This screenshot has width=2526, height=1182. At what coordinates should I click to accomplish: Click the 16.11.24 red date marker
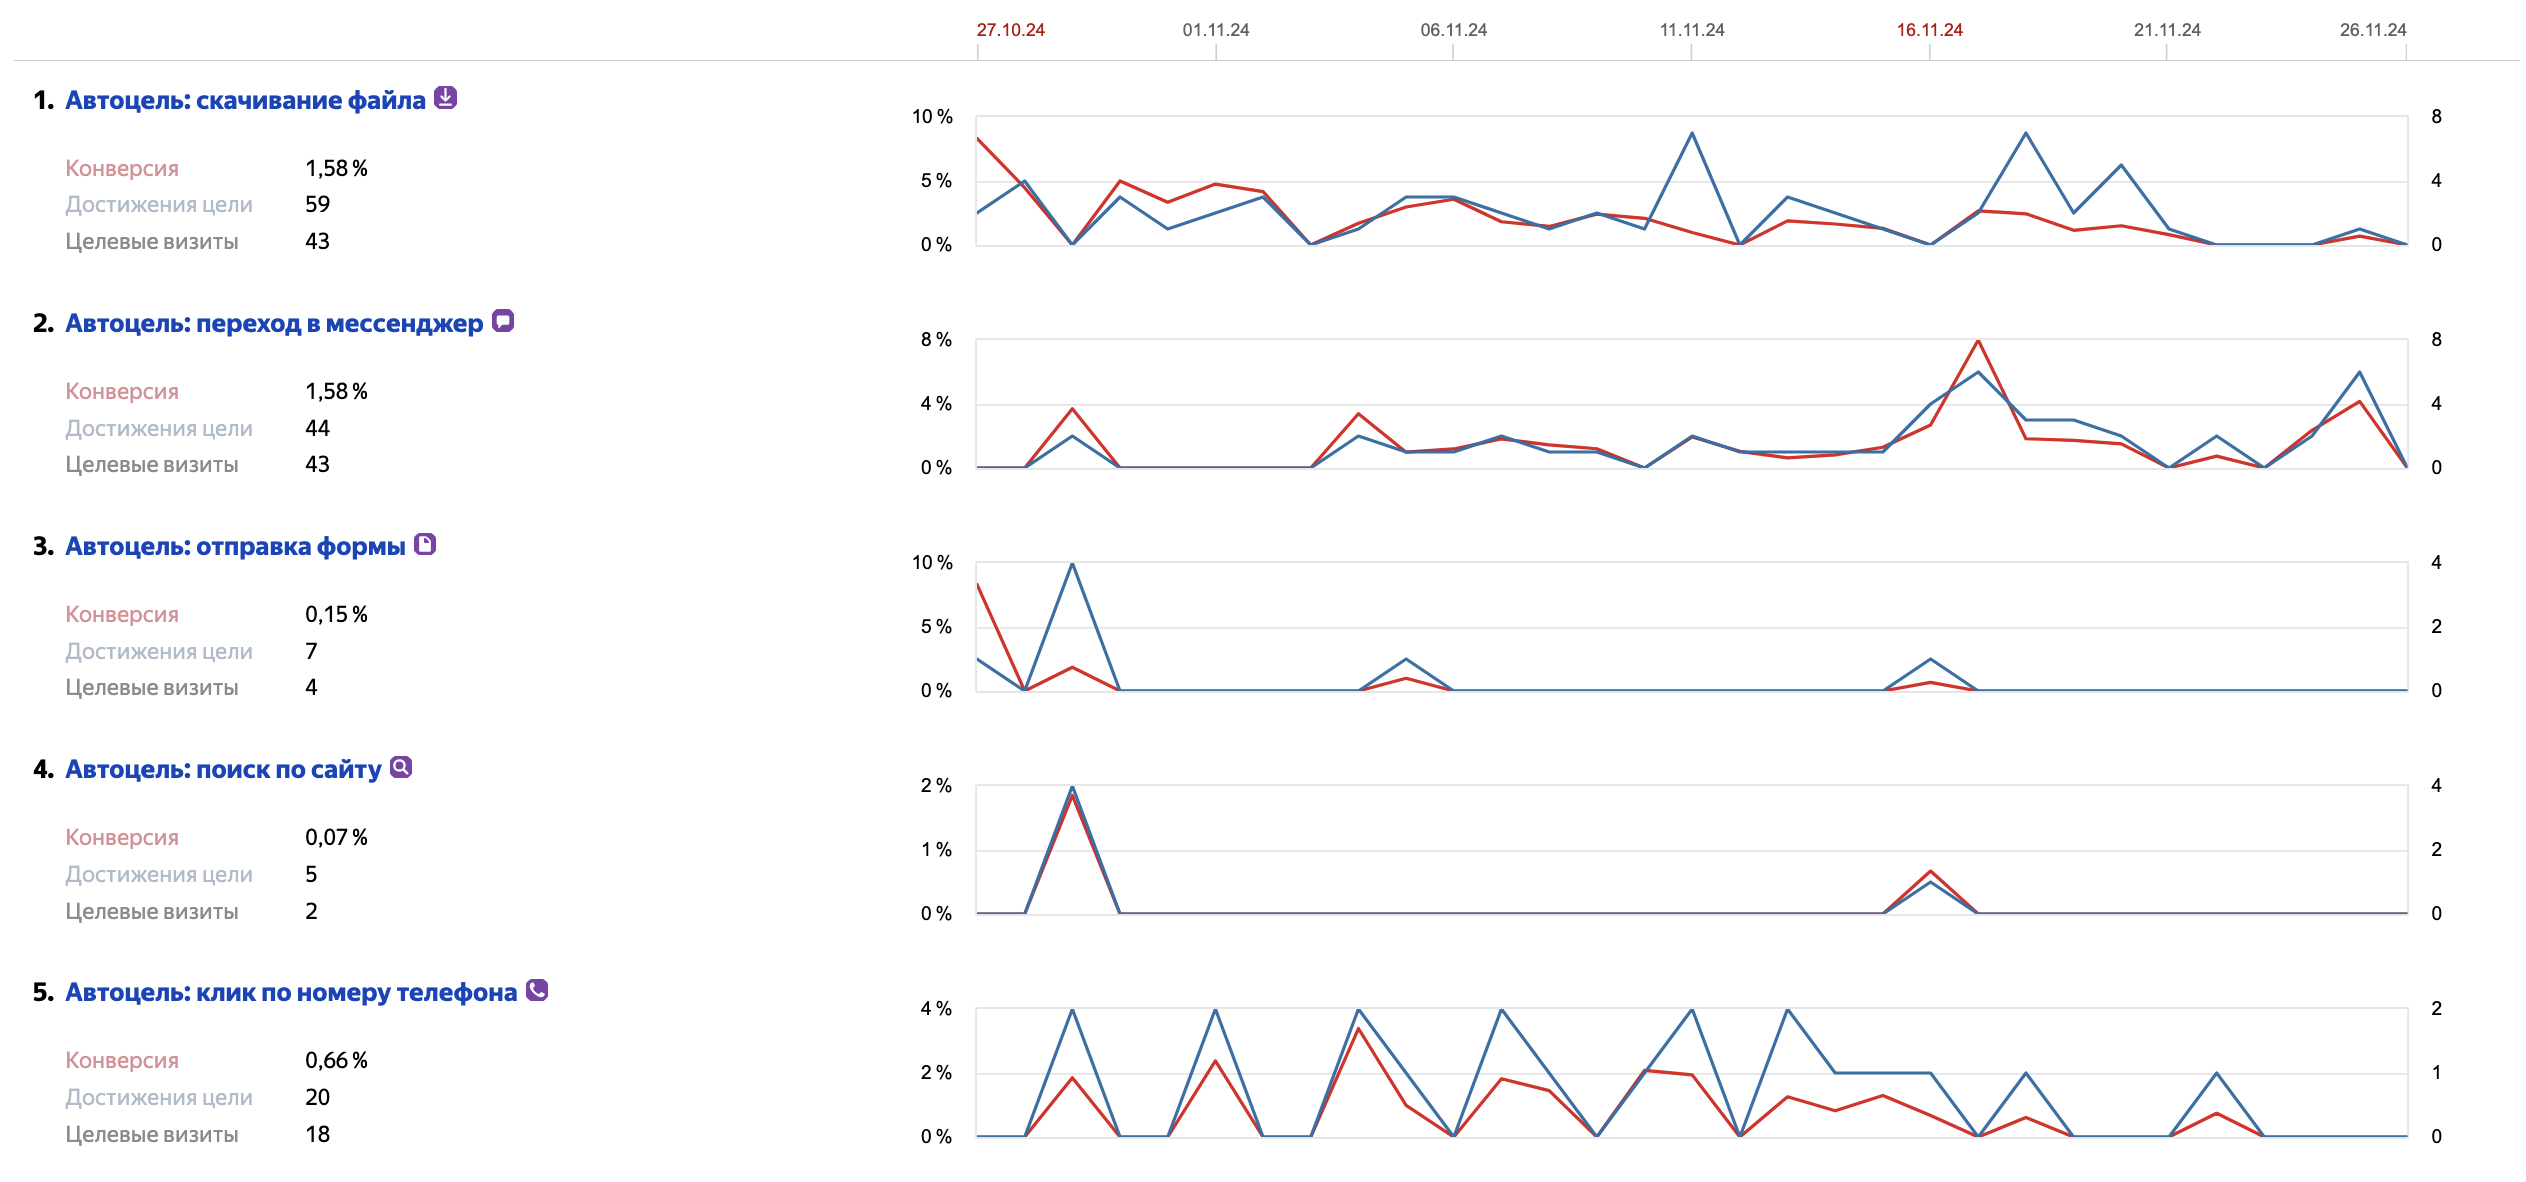1929,30
